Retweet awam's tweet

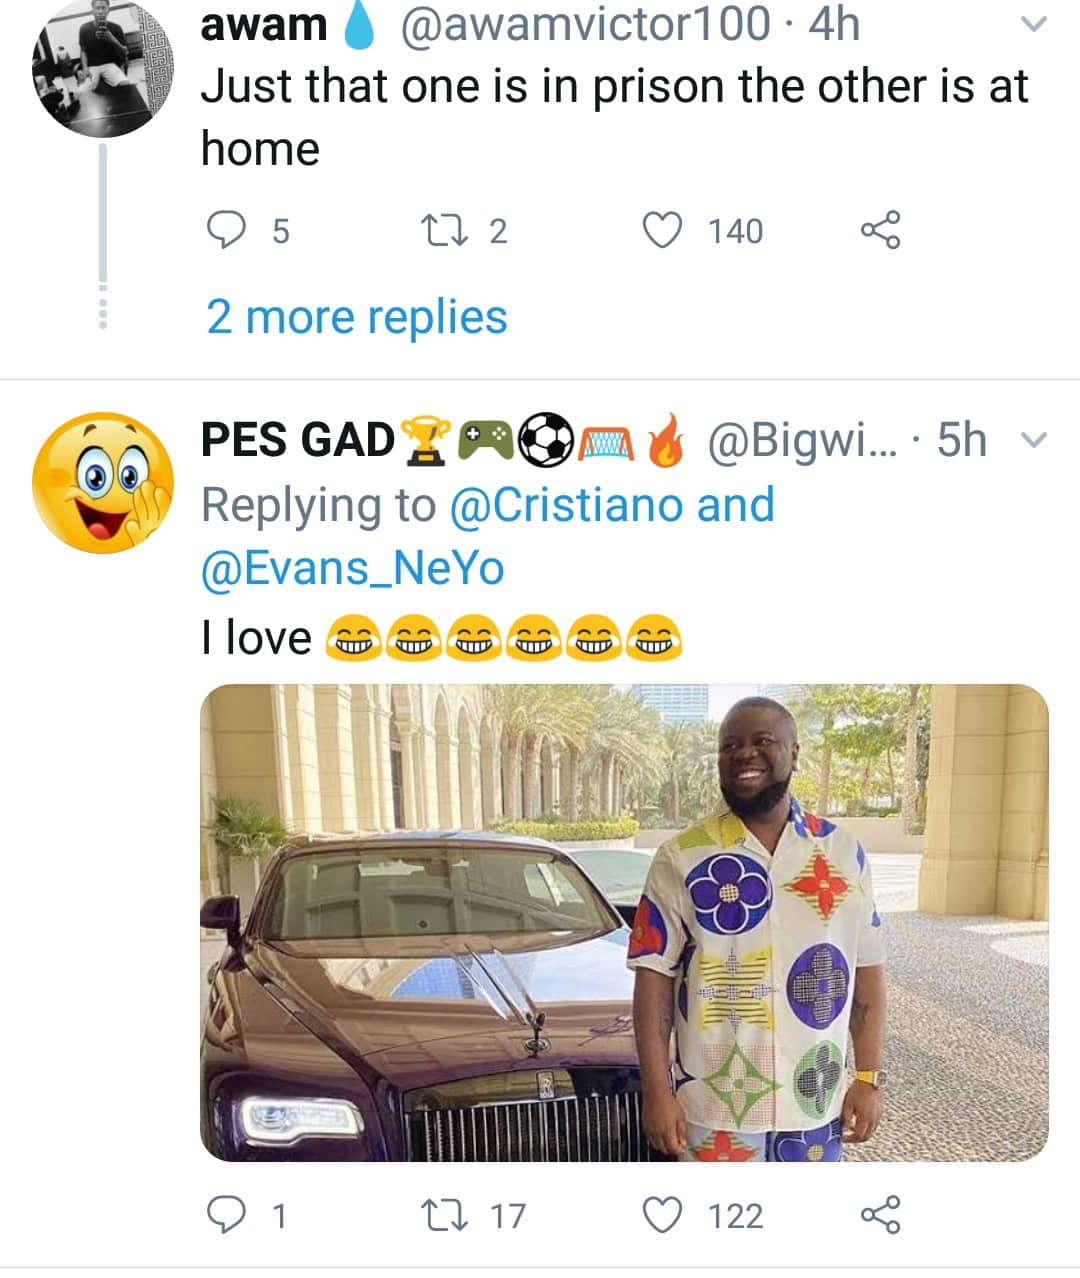click(x=439, y=230)
